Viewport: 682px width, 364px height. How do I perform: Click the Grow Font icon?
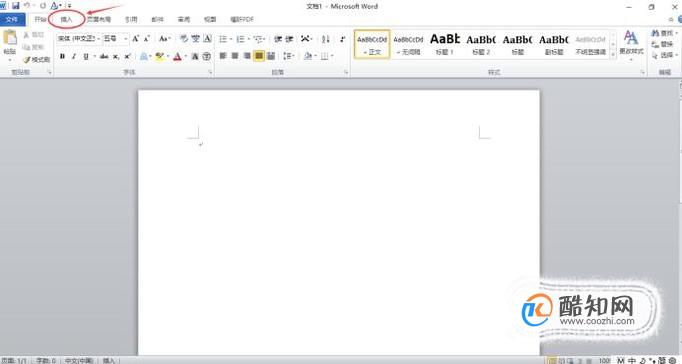coord(136,39)
